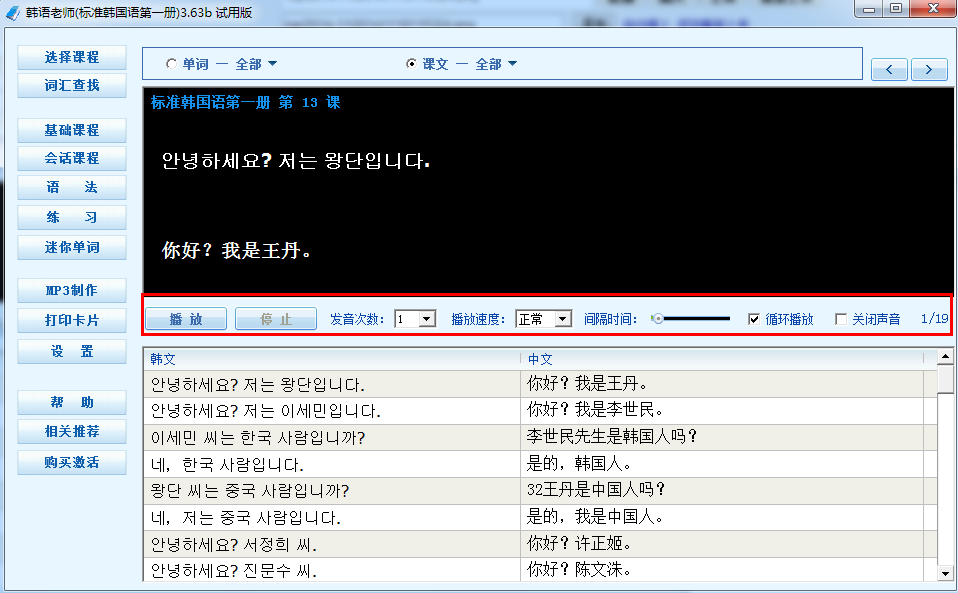
Task: Switch to 会话课程 section
Action: click(72, 159)
